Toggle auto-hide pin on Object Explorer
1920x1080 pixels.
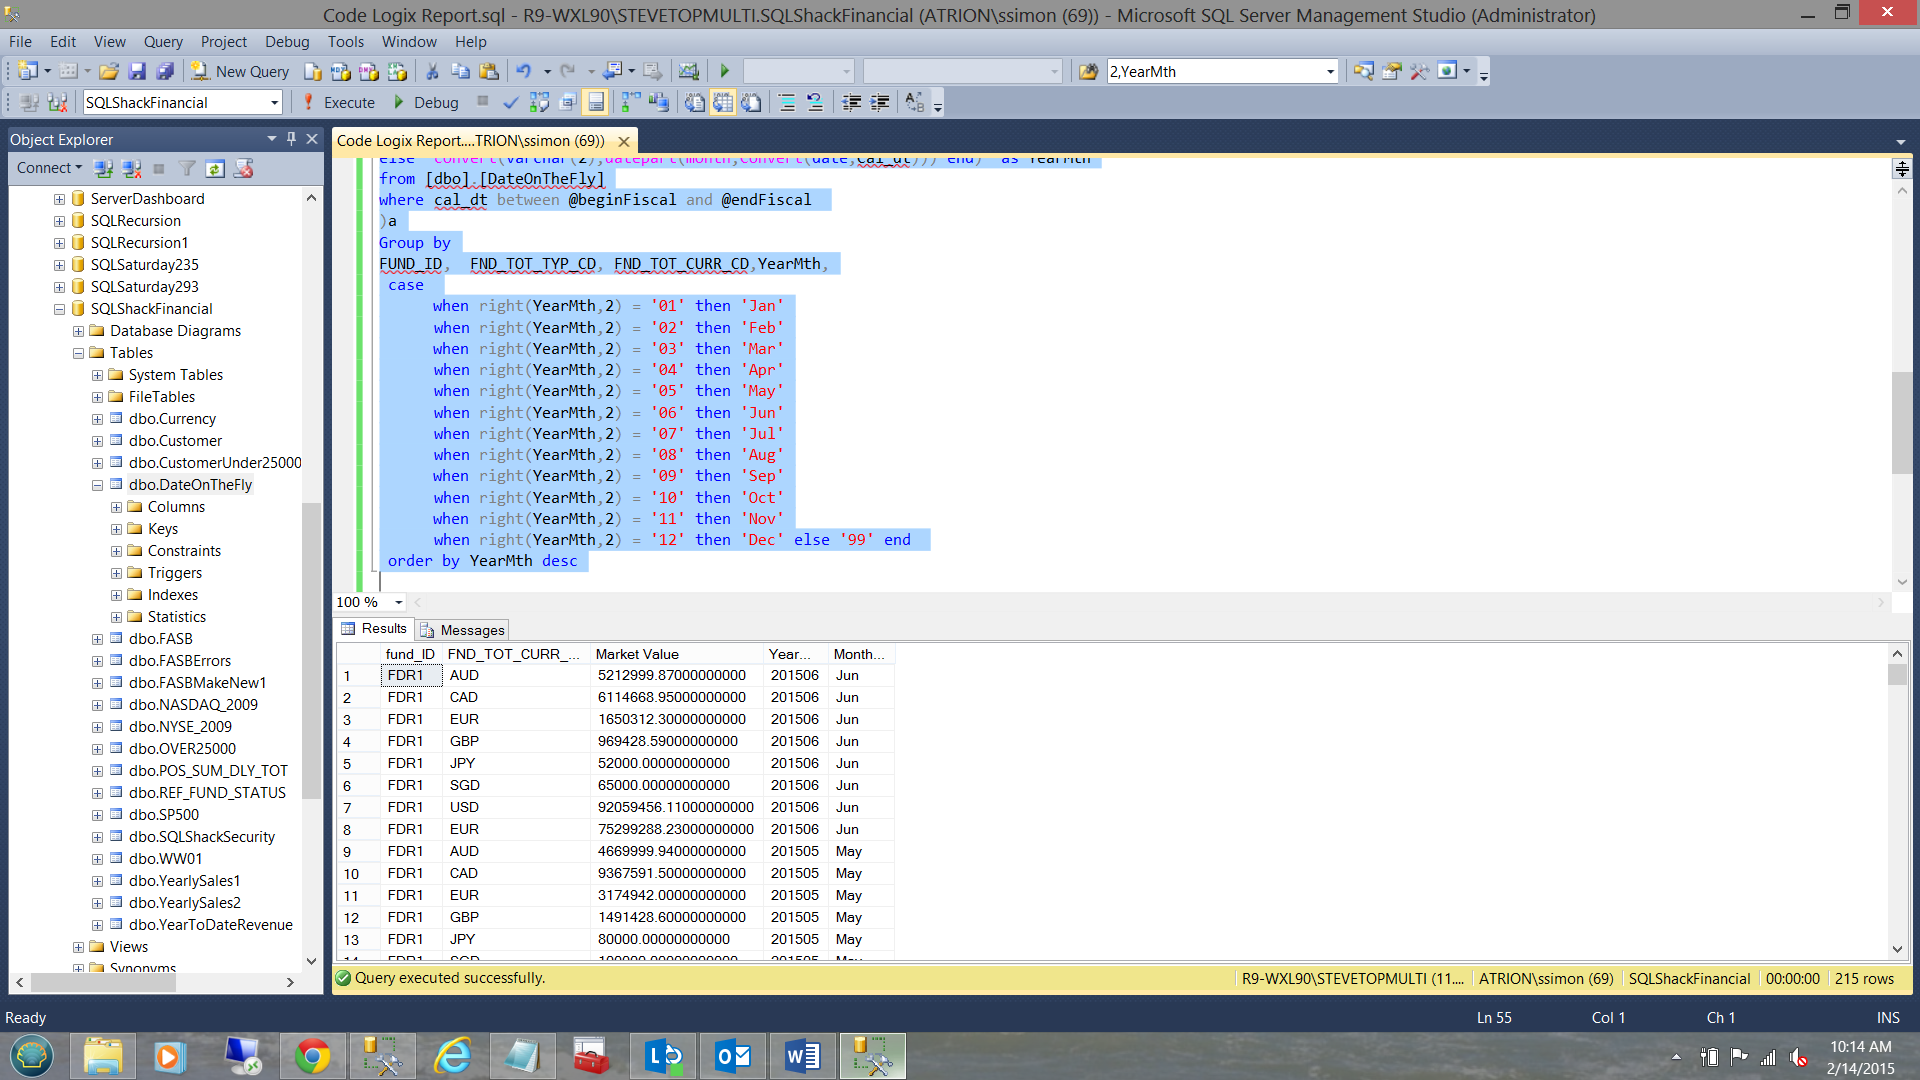[291, 139]
